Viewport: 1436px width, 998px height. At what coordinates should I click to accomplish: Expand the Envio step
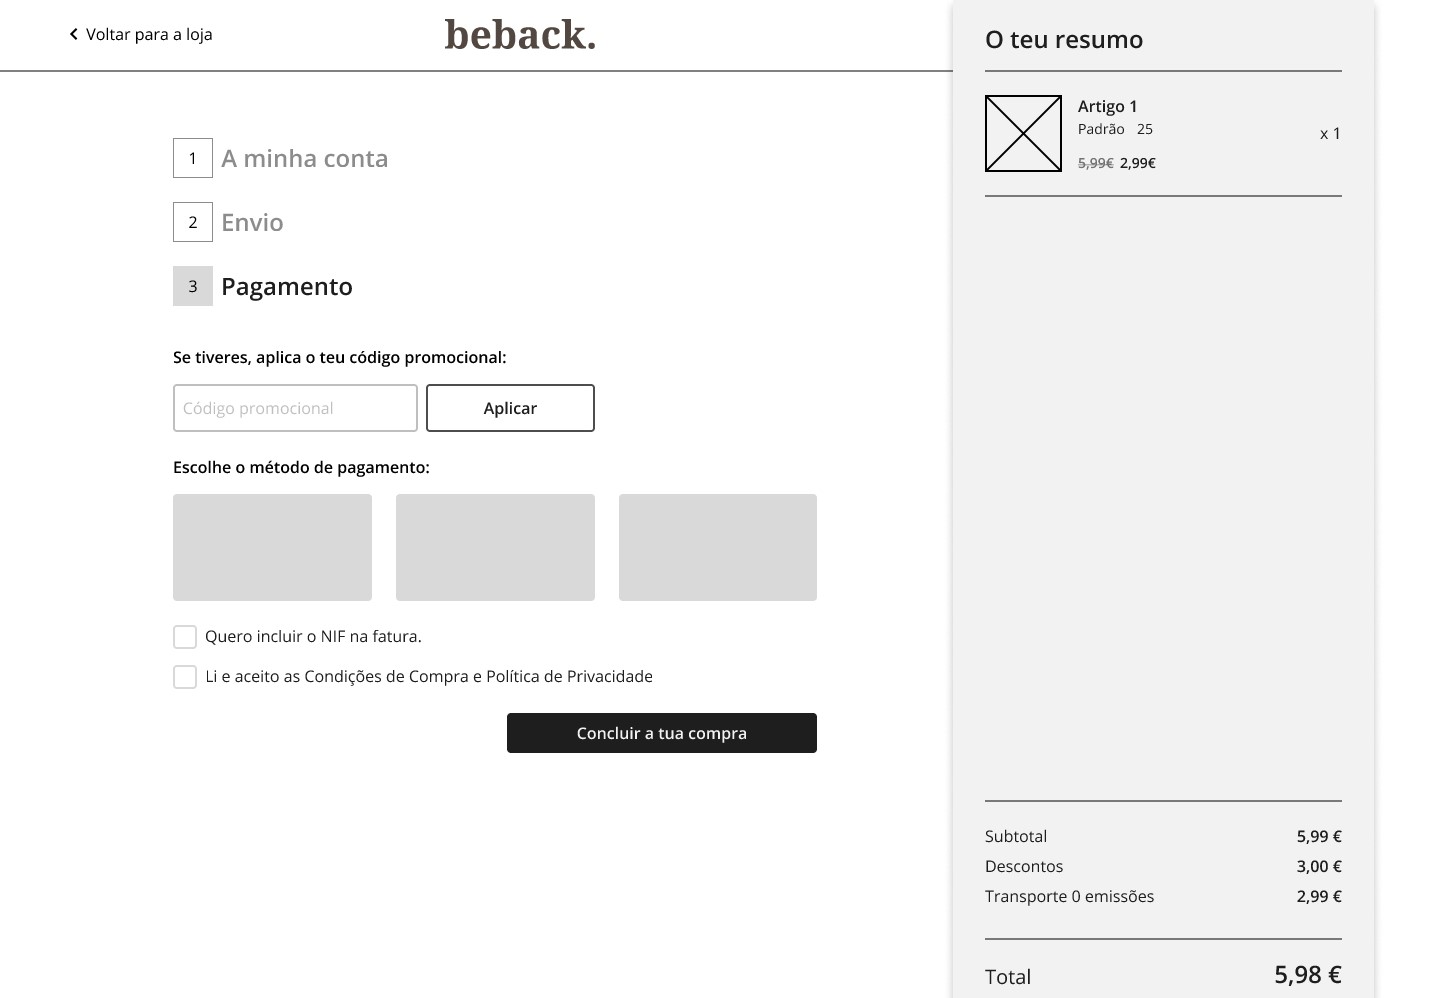[252, 223]
